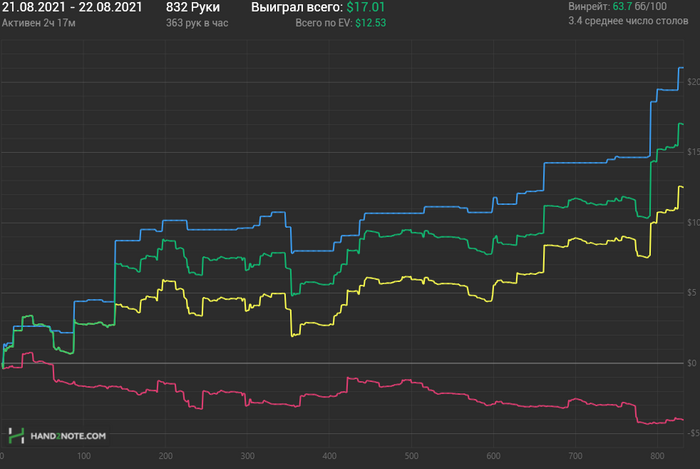Click the 300 x-axis label

(247, 456)
